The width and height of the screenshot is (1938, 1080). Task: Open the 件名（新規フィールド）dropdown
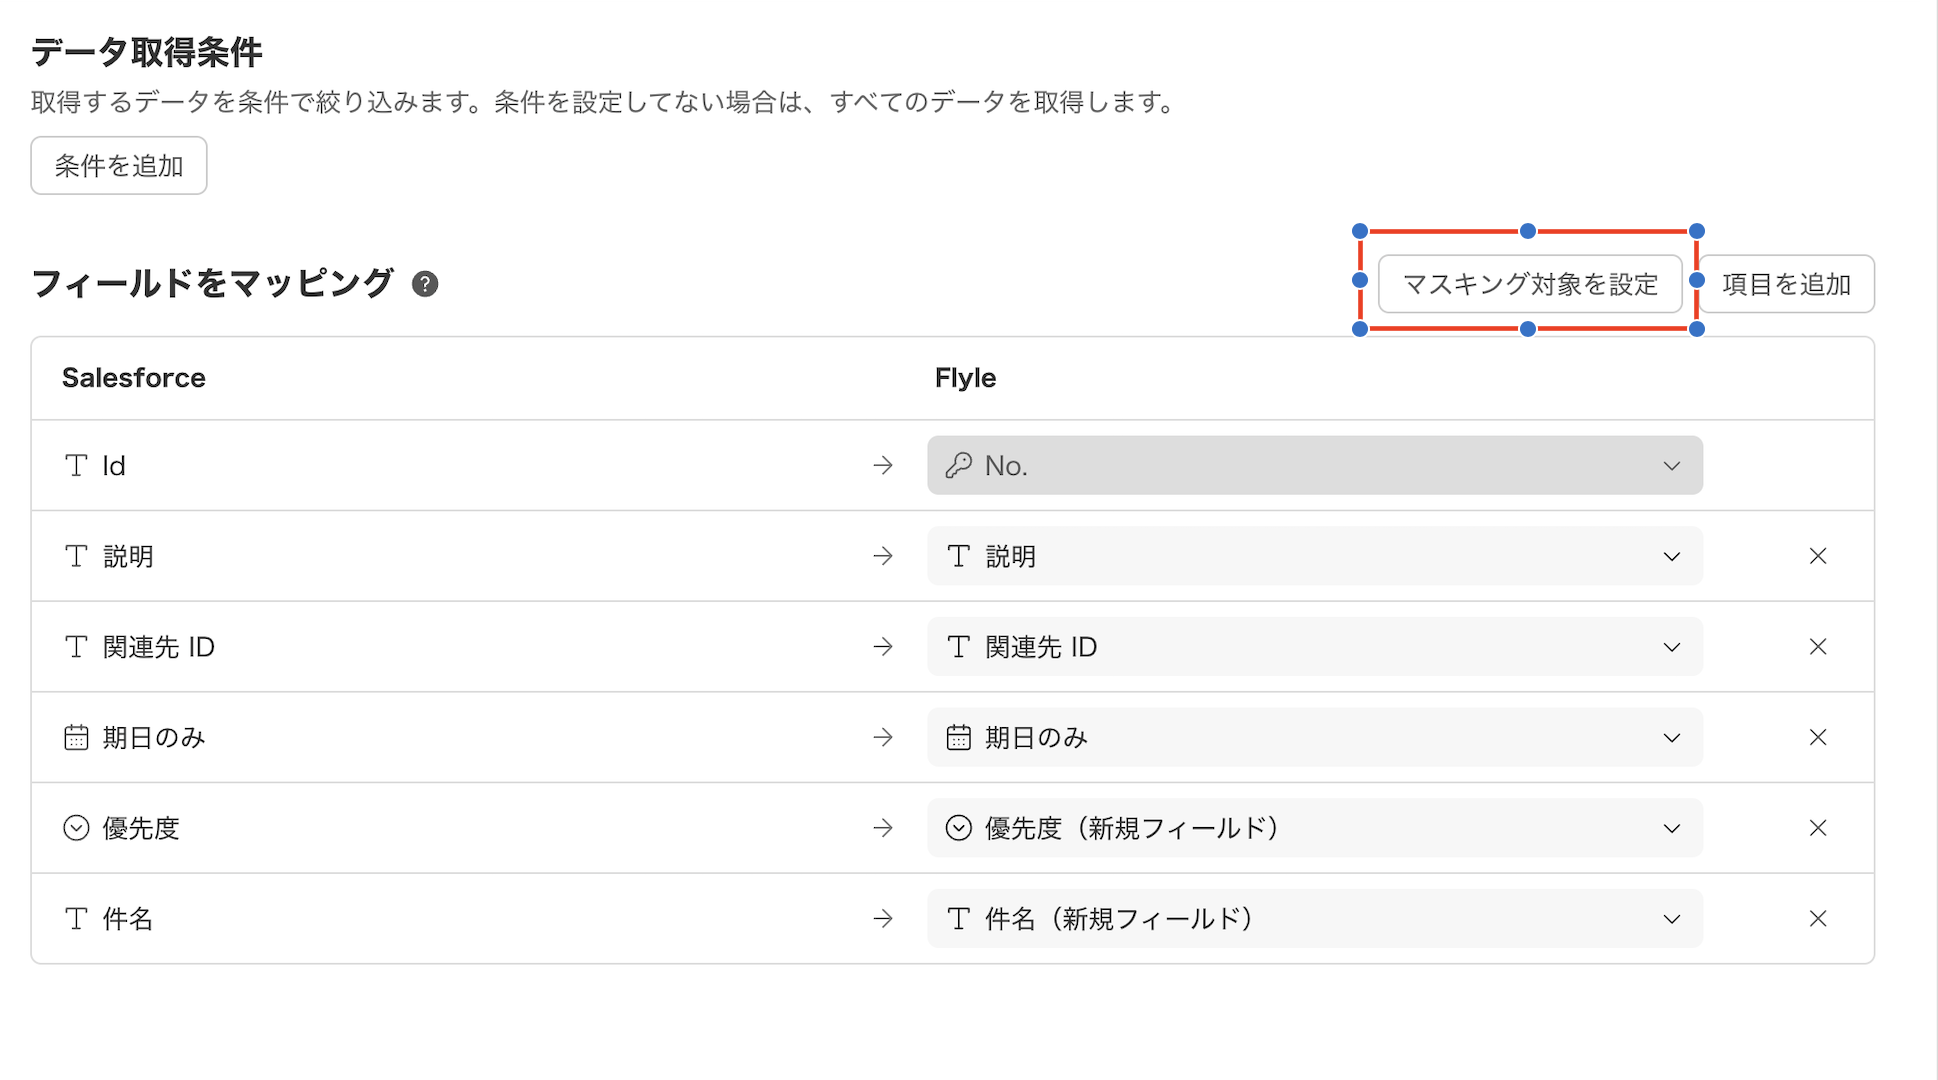click(x=1671, y=919)
